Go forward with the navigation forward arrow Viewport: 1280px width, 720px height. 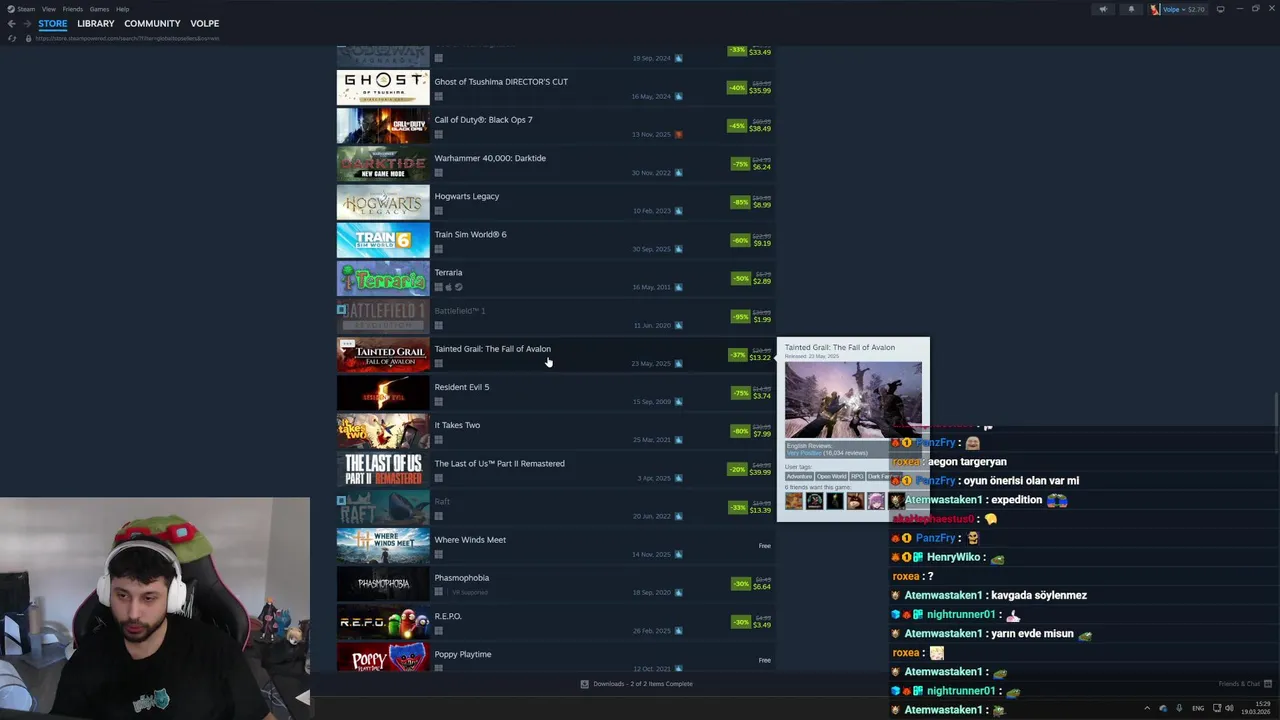pos(26,23)
